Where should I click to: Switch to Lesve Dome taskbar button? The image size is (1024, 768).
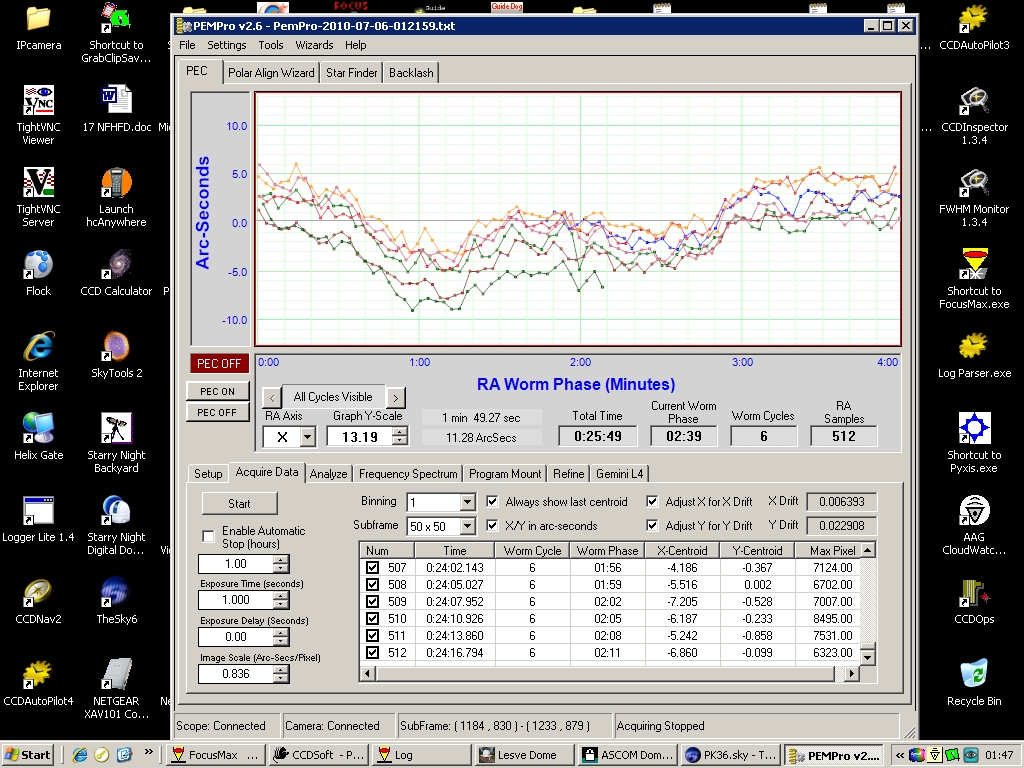[524, 755]
